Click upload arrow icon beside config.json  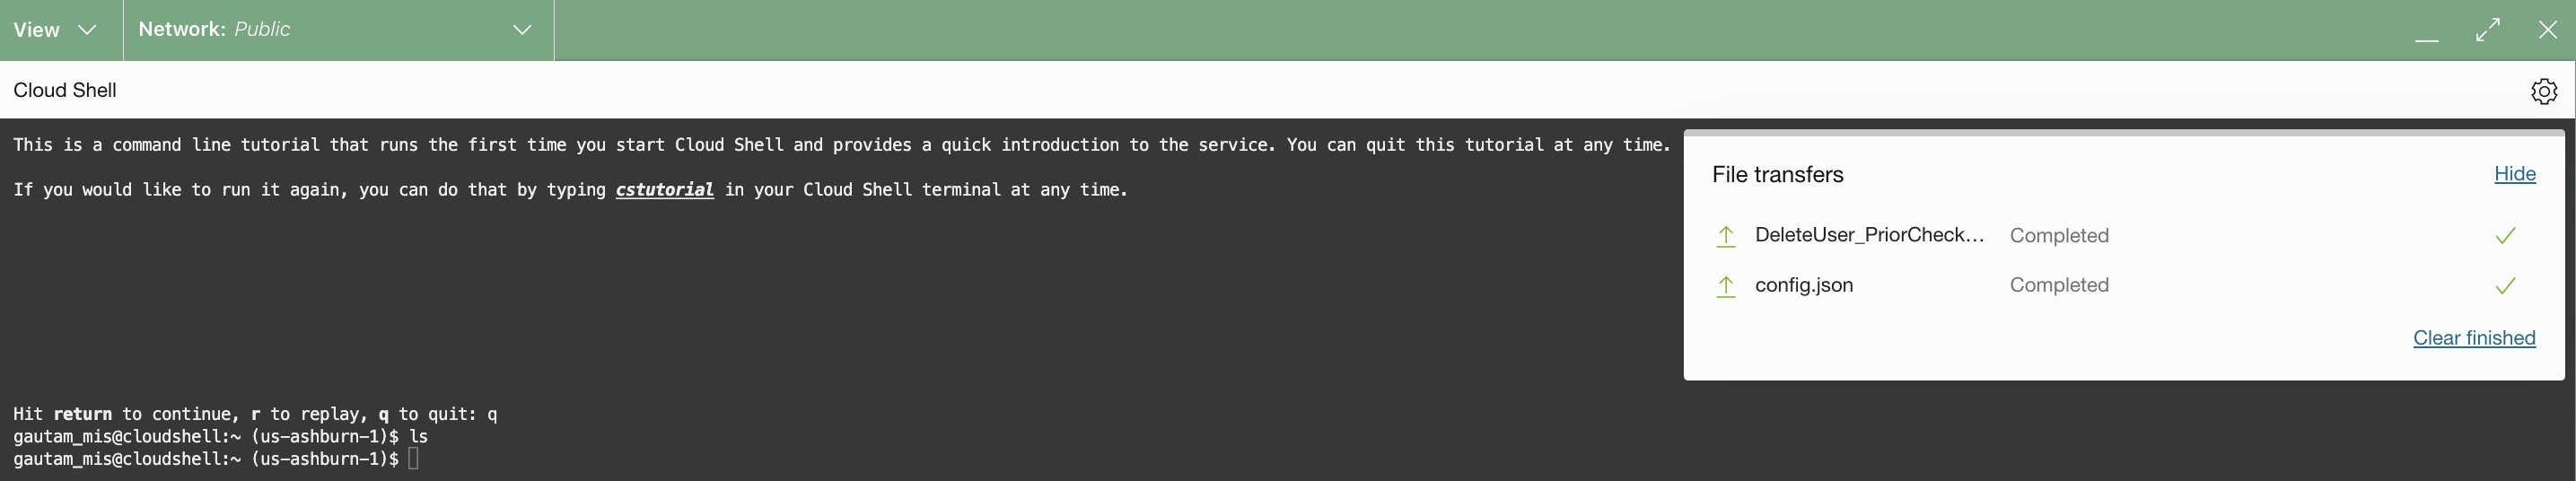tap(1726, 286)
